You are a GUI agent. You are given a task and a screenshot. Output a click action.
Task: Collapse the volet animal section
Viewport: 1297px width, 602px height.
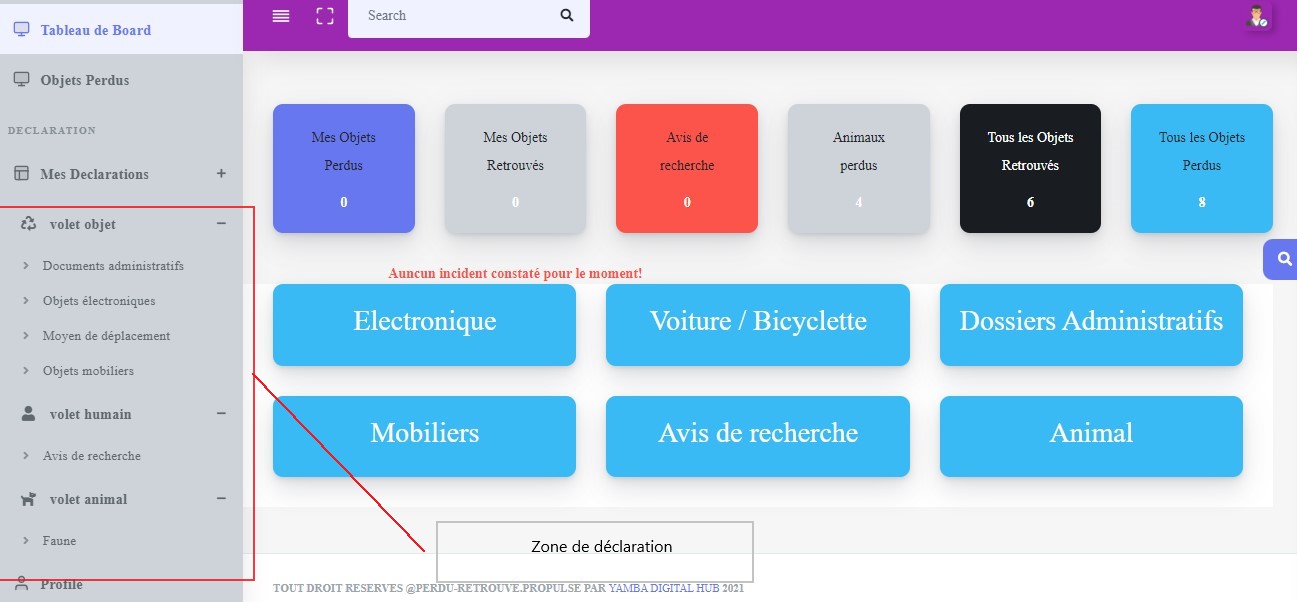point(221,499)
